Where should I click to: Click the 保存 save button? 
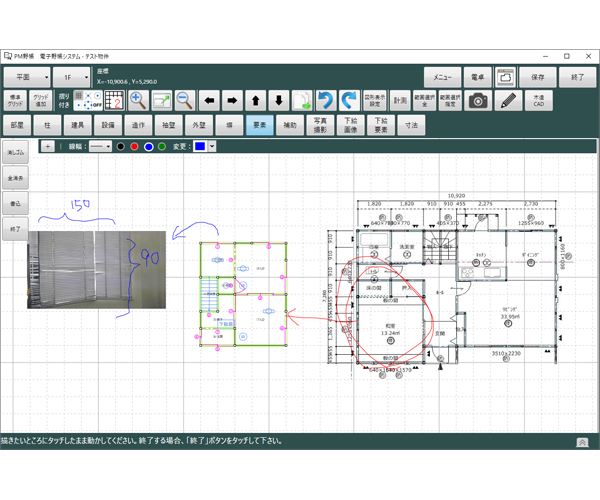[x=538, y=77]
